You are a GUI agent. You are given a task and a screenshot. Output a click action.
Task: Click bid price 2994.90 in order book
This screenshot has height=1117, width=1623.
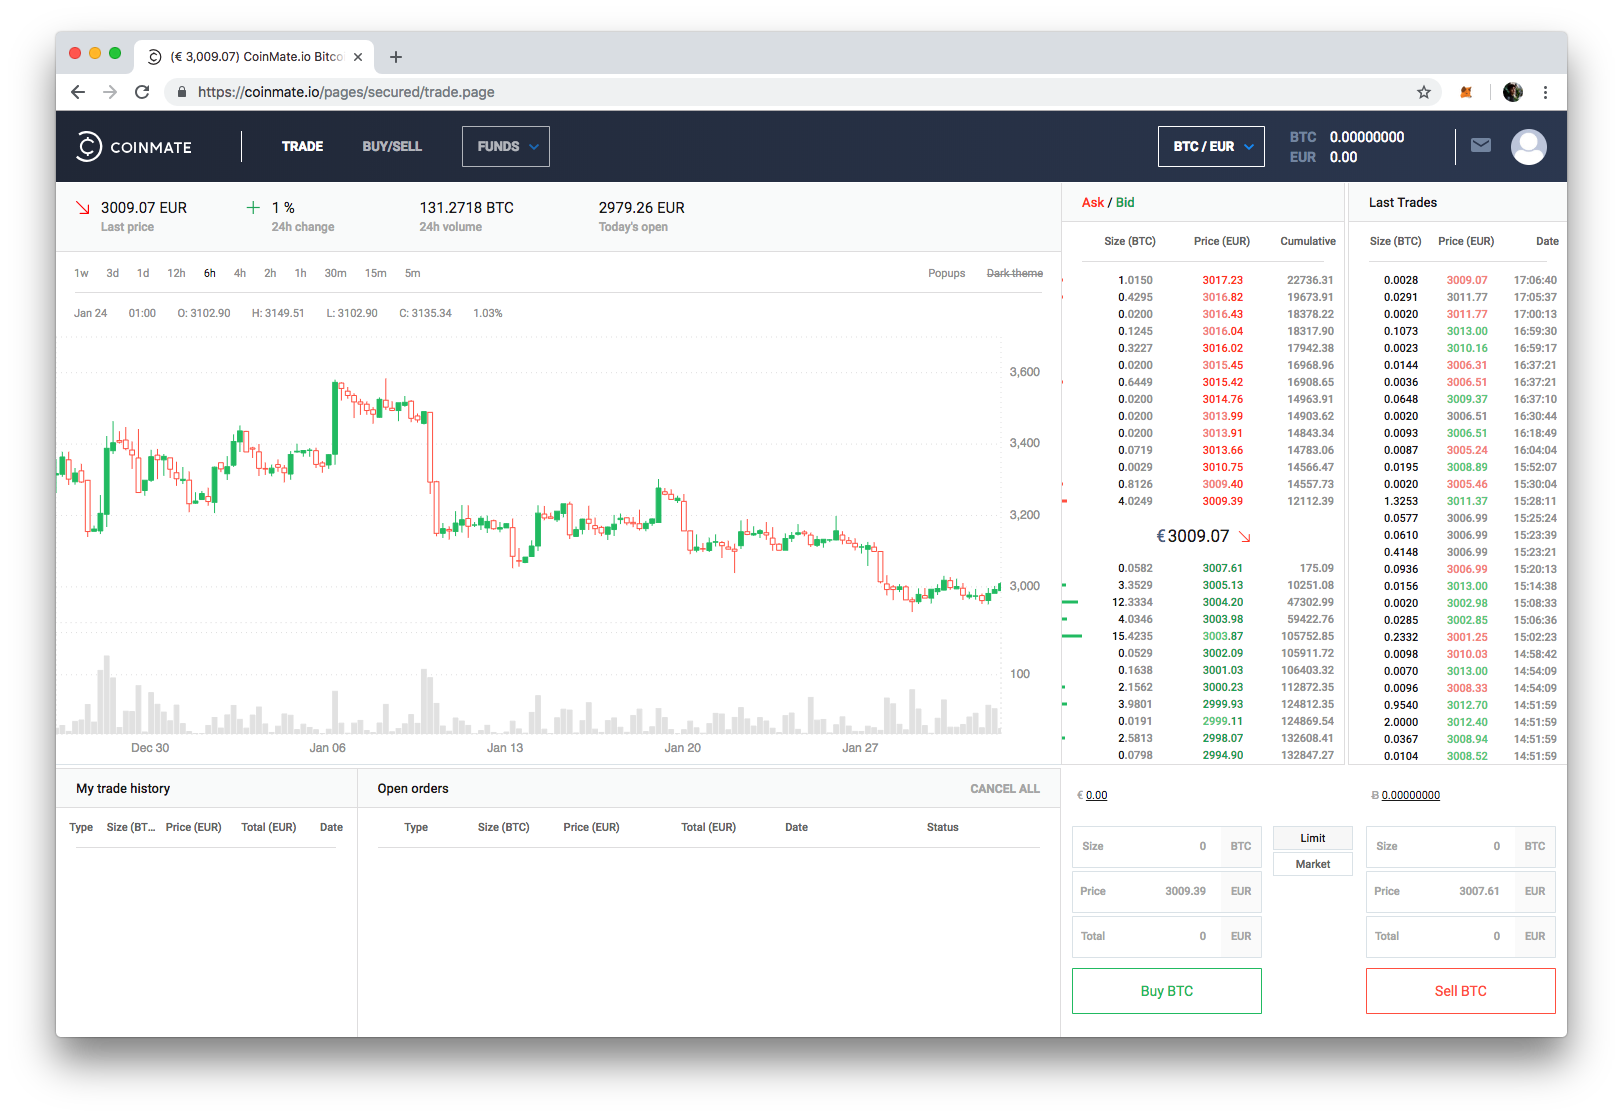(x=1222, y=756)
